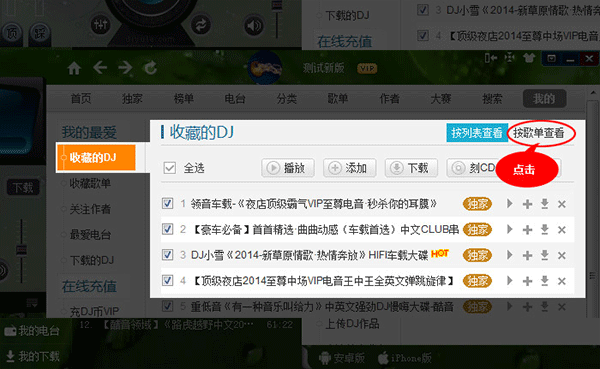
Task: Click the player repeat mode icon
Action: (x=201, y=25)
